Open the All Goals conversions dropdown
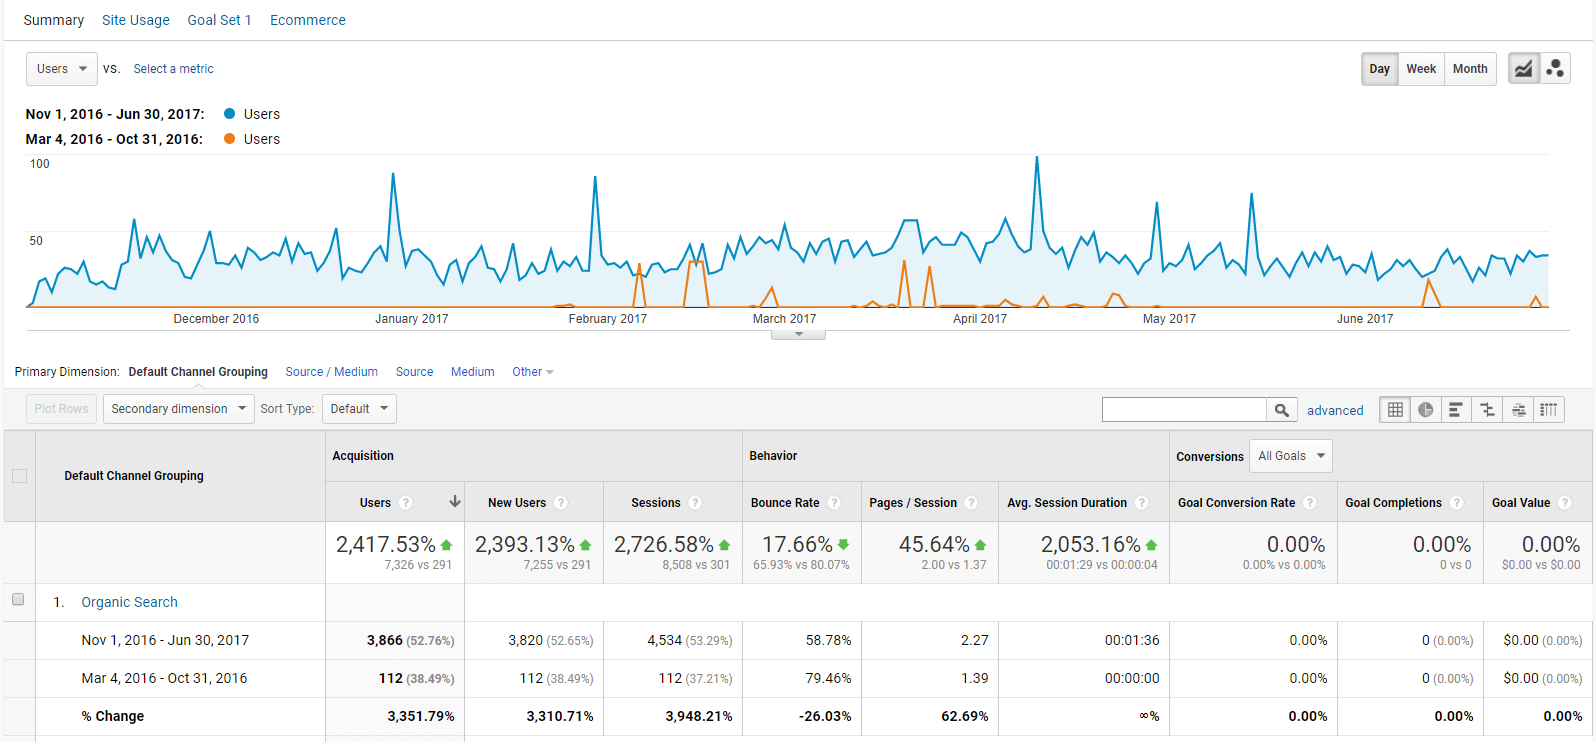Screen dimensions: 1596x742 click(1291, 456)
